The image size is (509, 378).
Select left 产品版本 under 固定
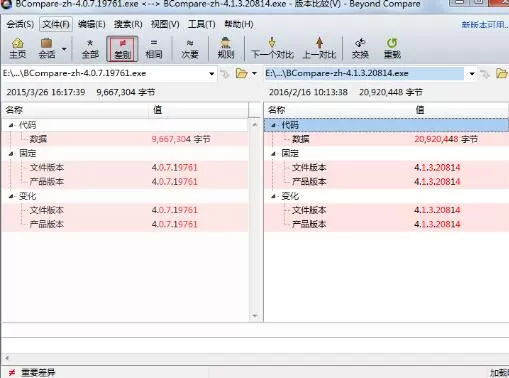125,182
